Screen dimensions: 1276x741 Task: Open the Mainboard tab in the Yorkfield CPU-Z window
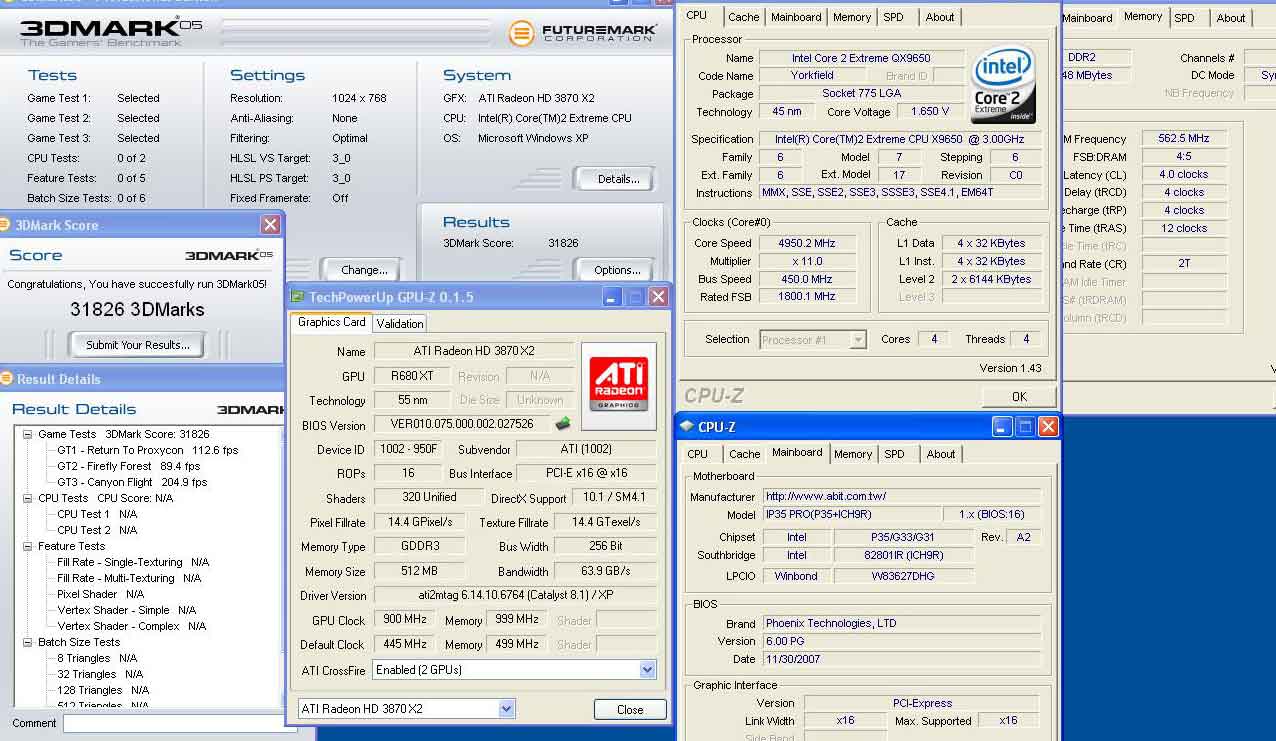(796, 17)
